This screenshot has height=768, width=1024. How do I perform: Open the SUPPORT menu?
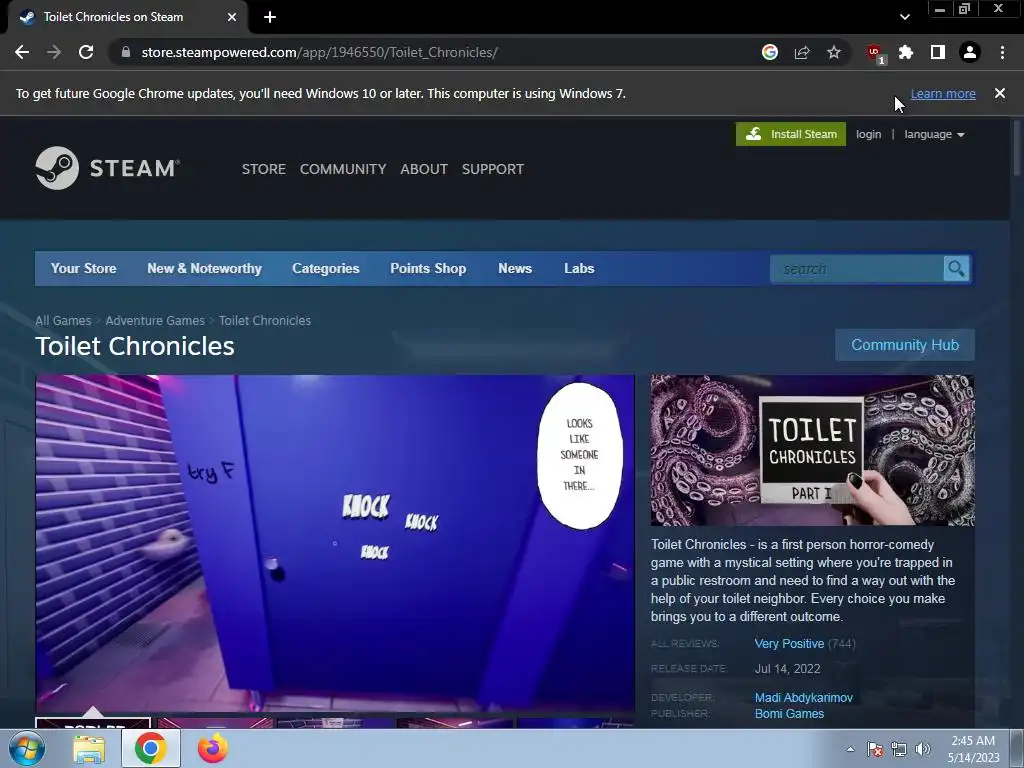[493, 169]
